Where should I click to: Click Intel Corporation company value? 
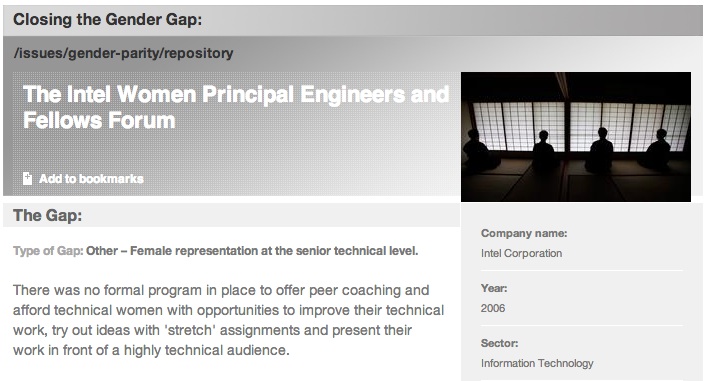pyautogui.click(x=521, y=253)
